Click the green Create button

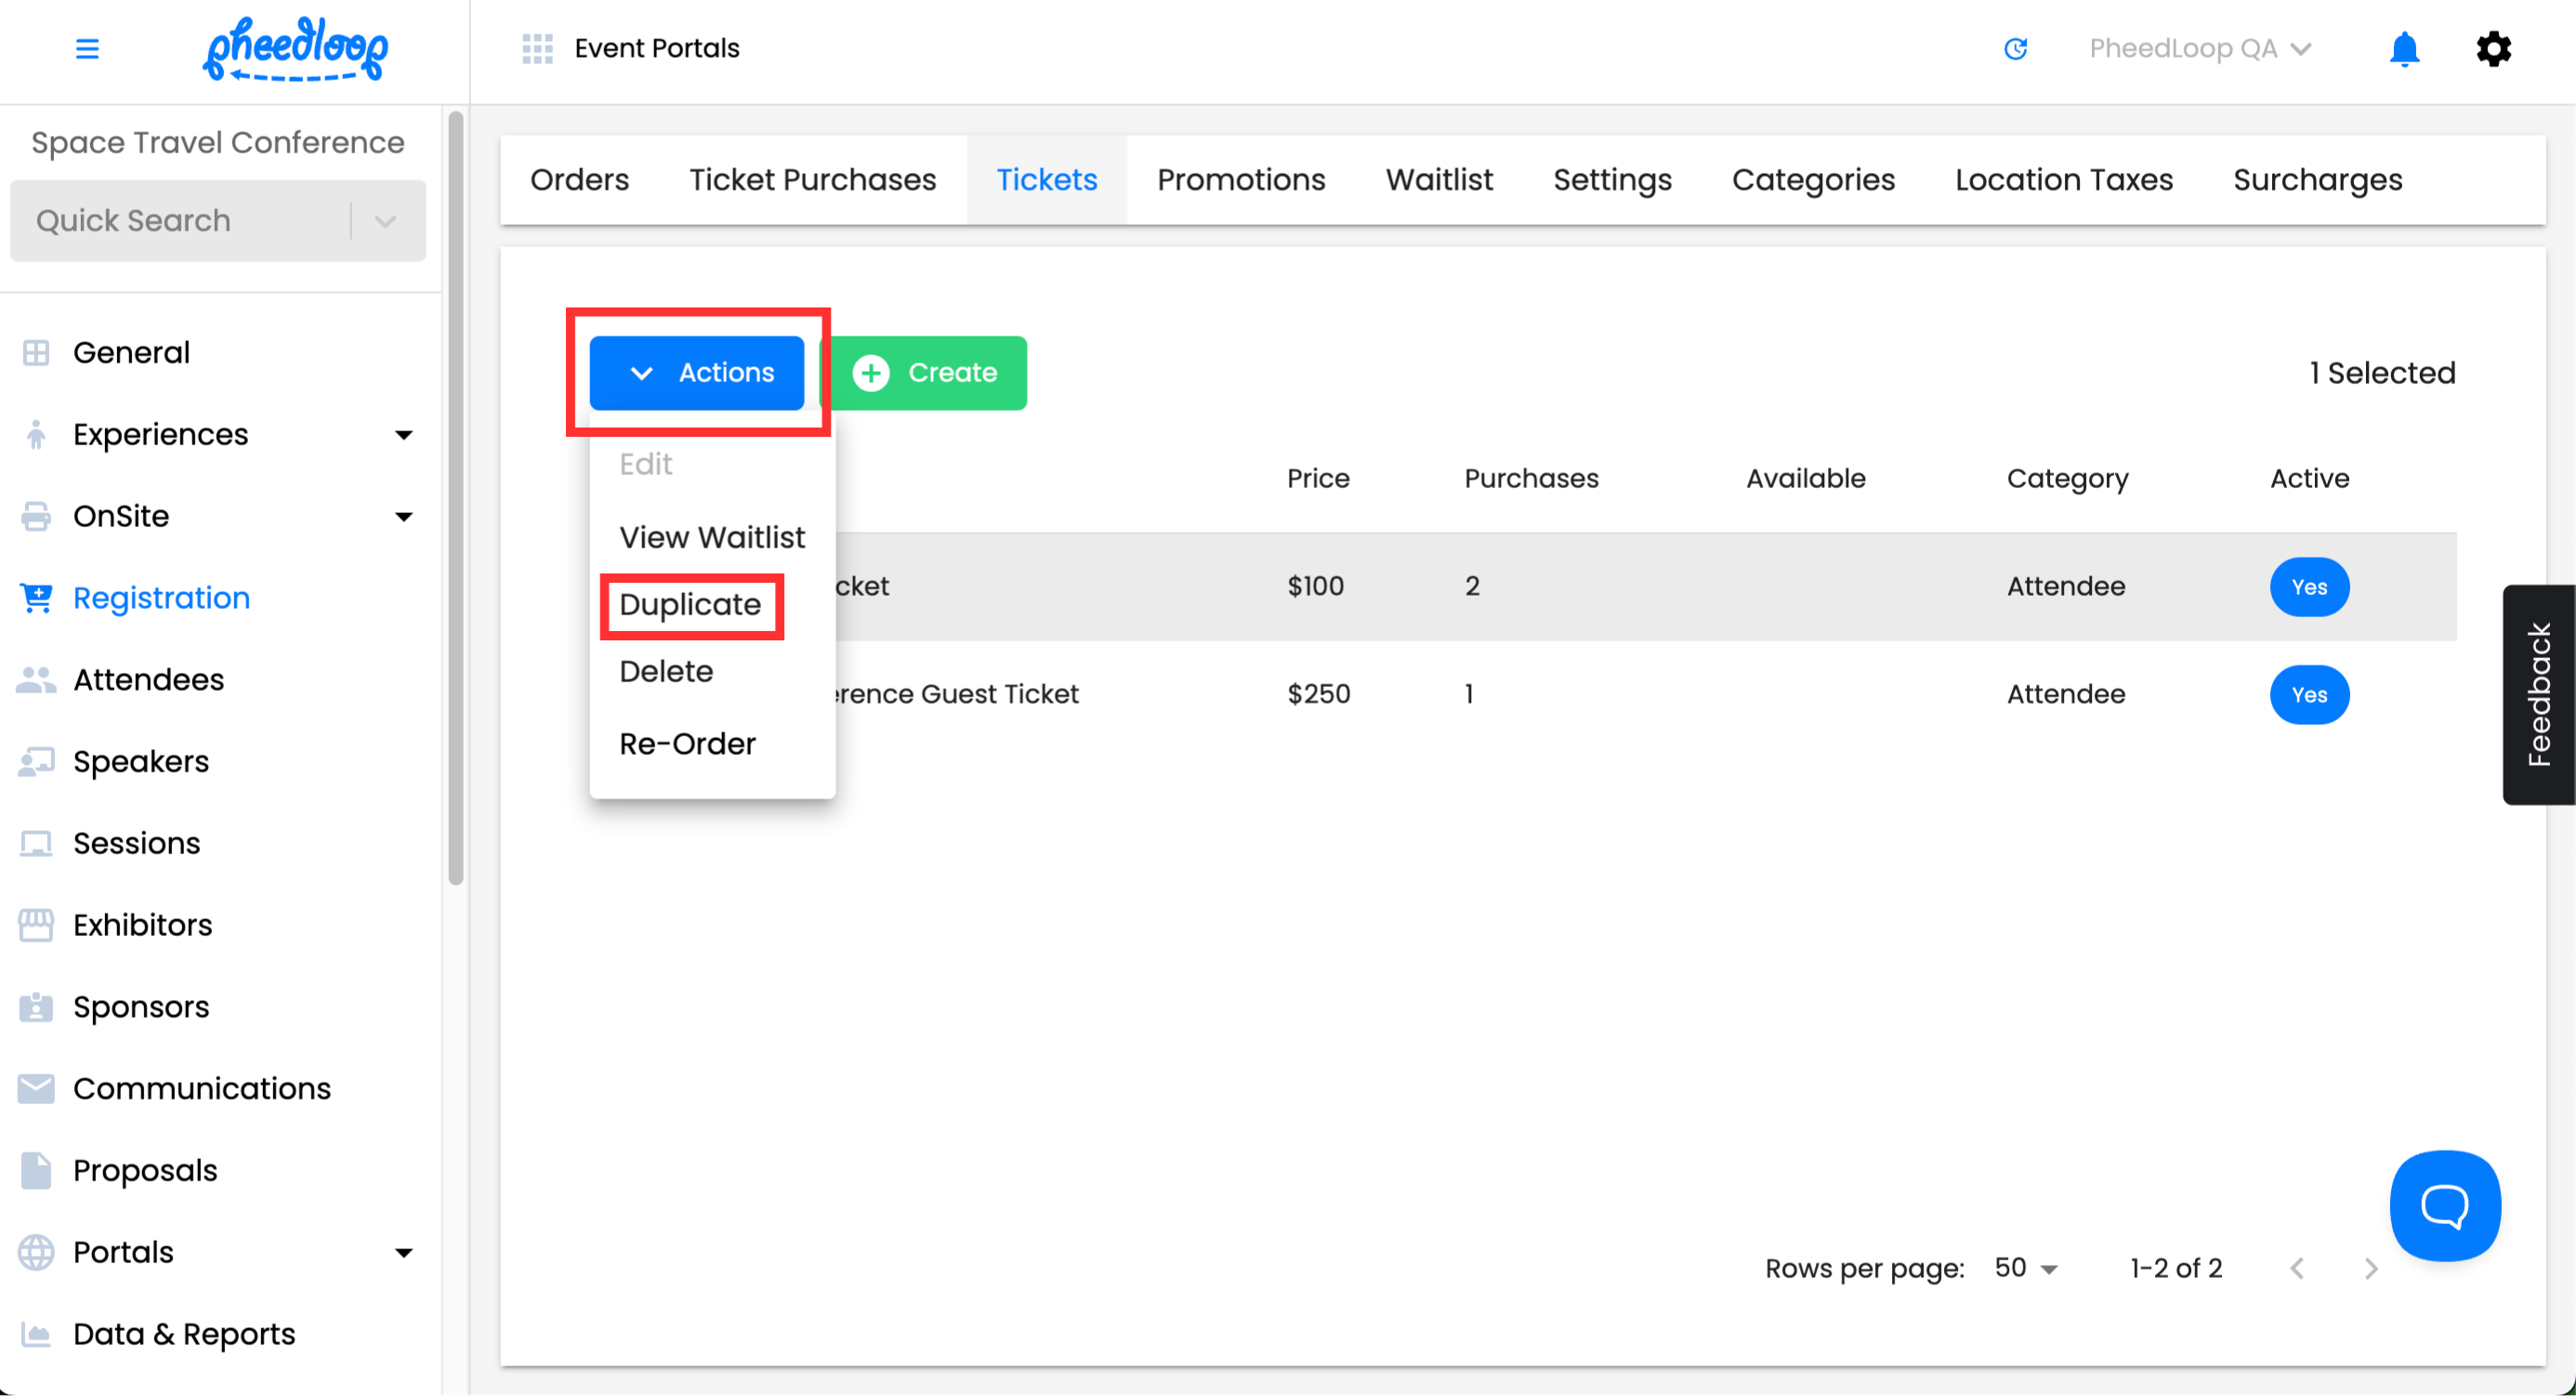(925, 373)
